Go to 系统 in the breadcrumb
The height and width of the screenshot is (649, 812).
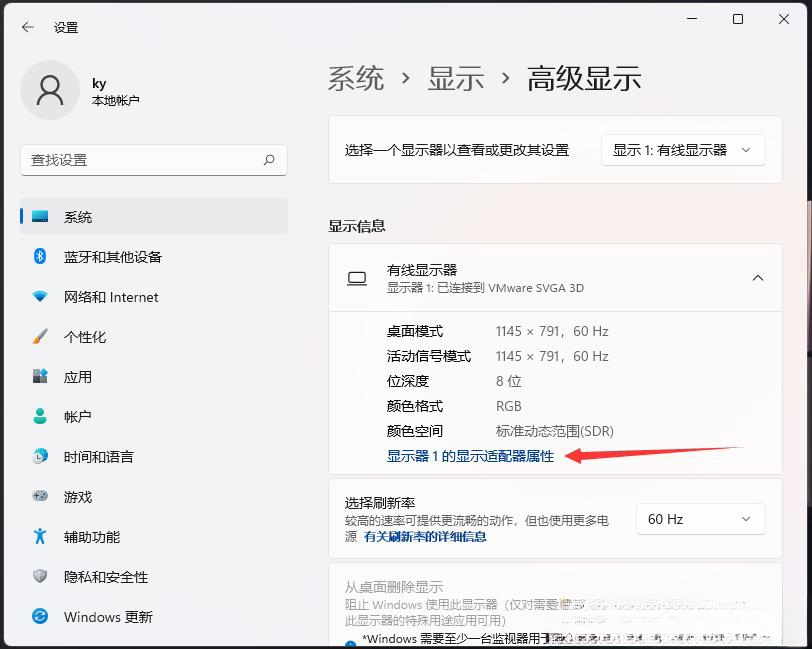coord(356,77)
